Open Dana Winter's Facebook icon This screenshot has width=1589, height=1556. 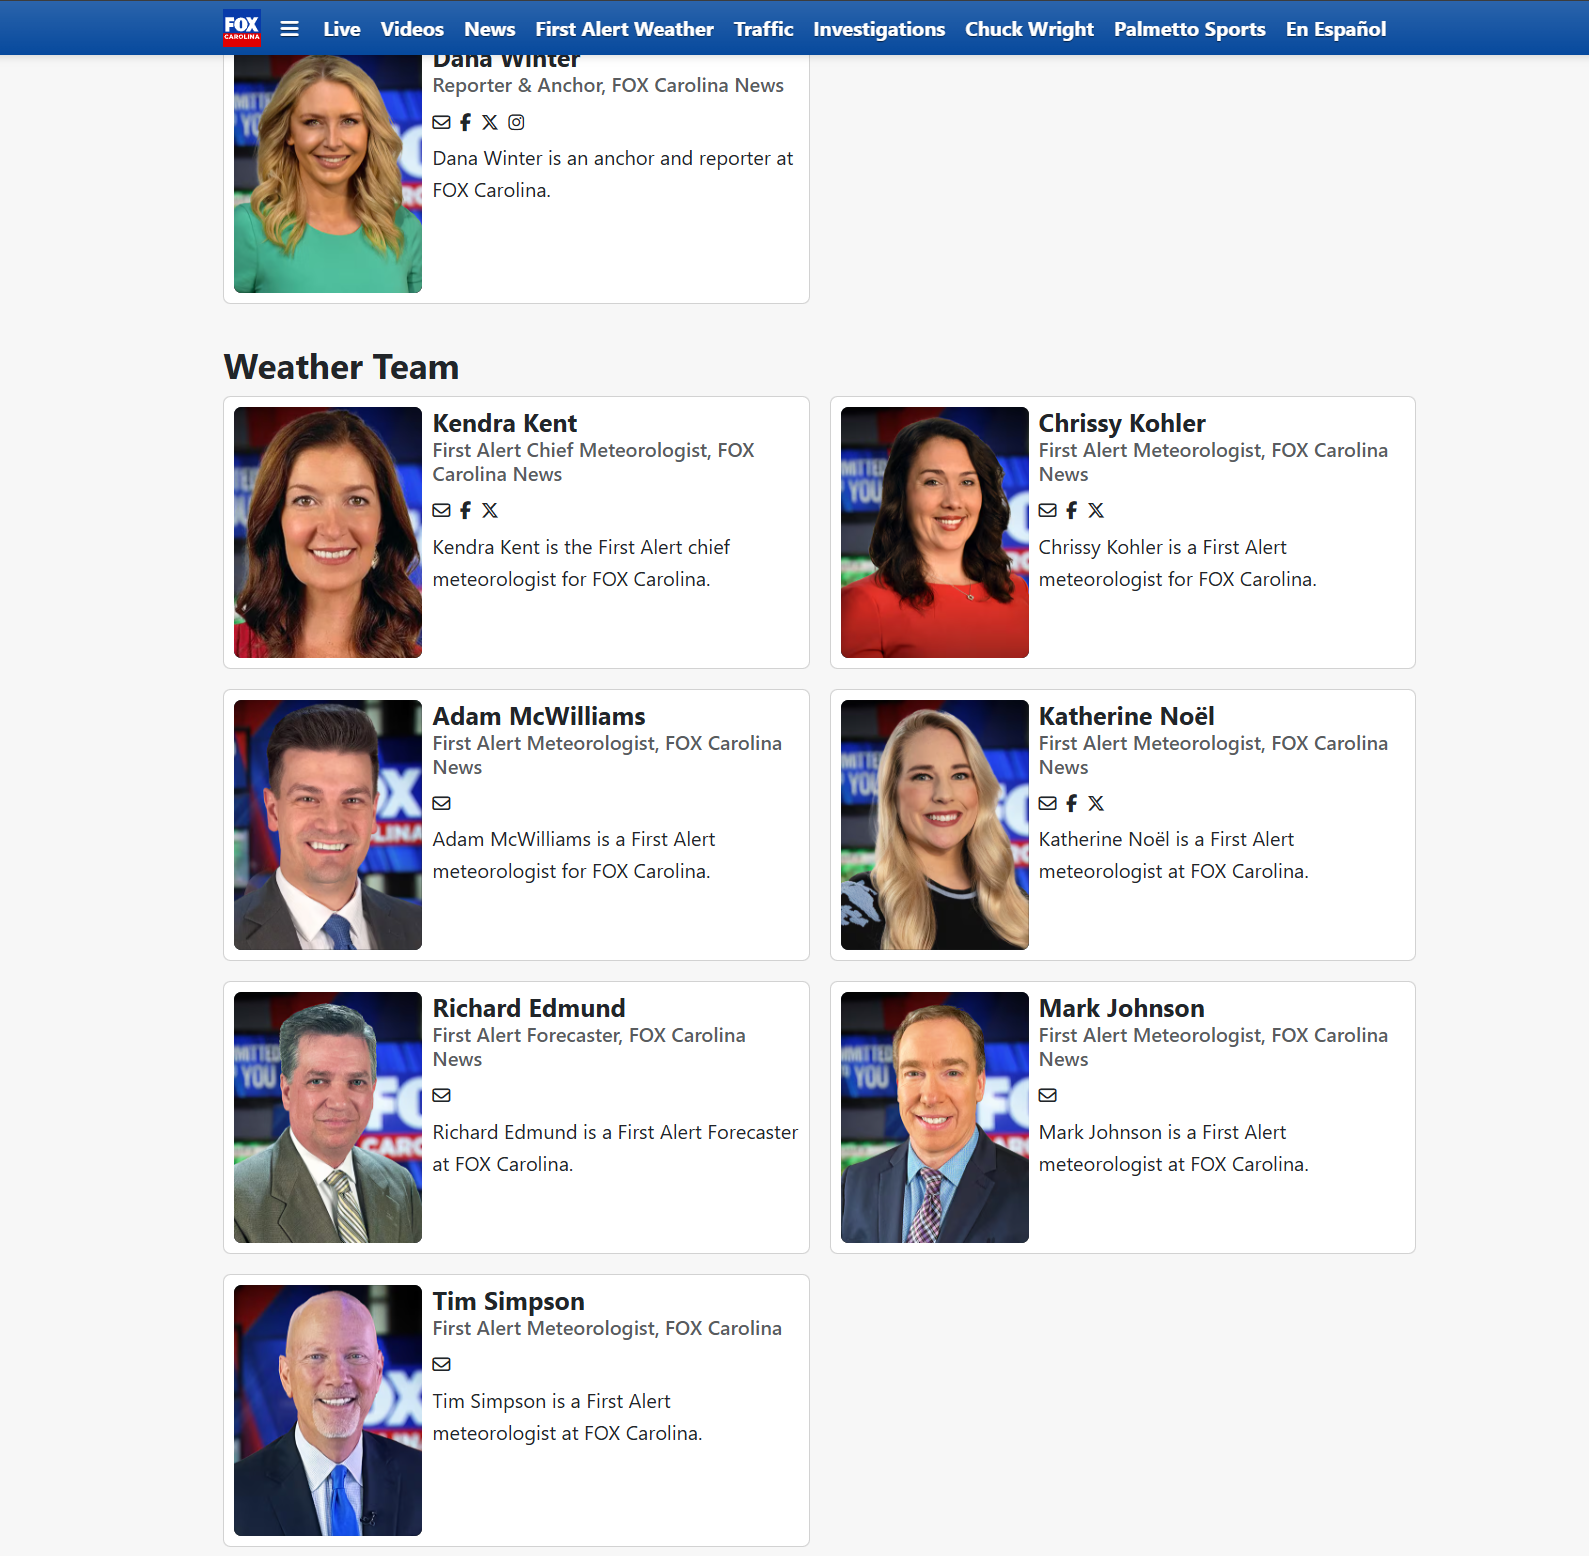pos(466,122)
